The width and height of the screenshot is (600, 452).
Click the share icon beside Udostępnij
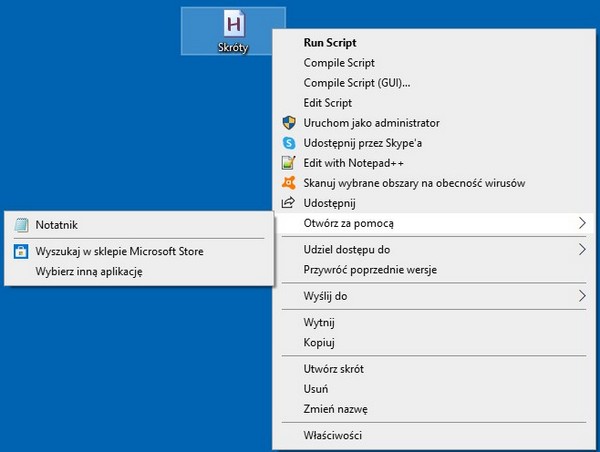click(x=289, y=203)
